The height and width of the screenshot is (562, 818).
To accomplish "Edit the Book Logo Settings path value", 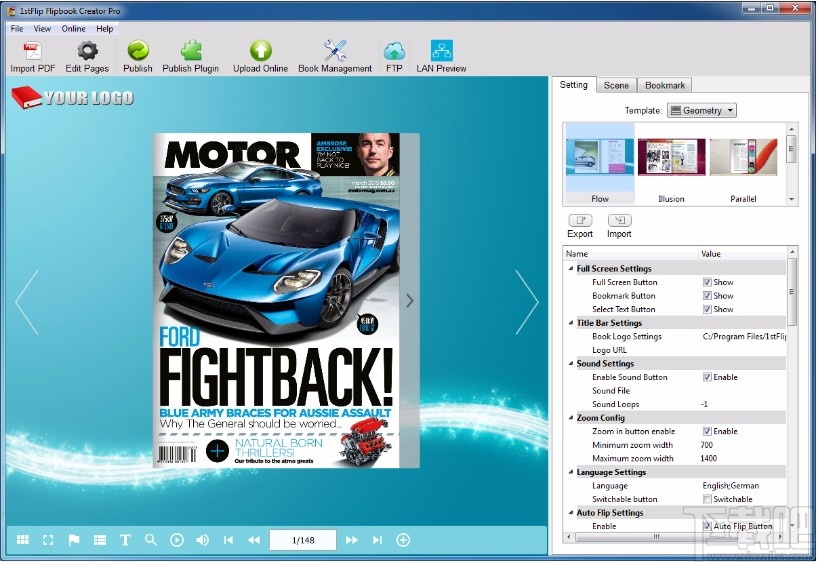I will pyautogui.click(x=743, y=337).
